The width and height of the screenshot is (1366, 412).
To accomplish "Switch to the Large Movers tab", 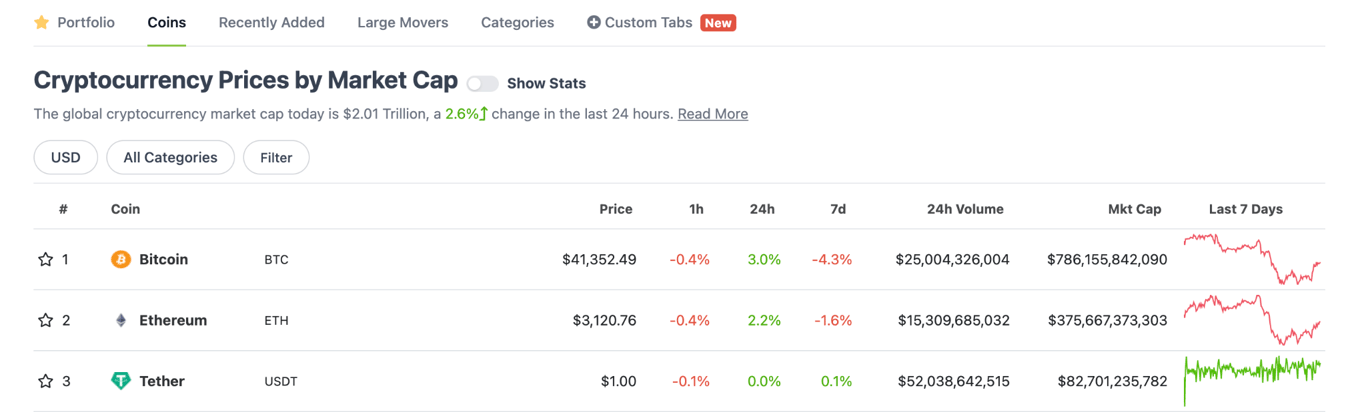I will click(x=403, y=22).
